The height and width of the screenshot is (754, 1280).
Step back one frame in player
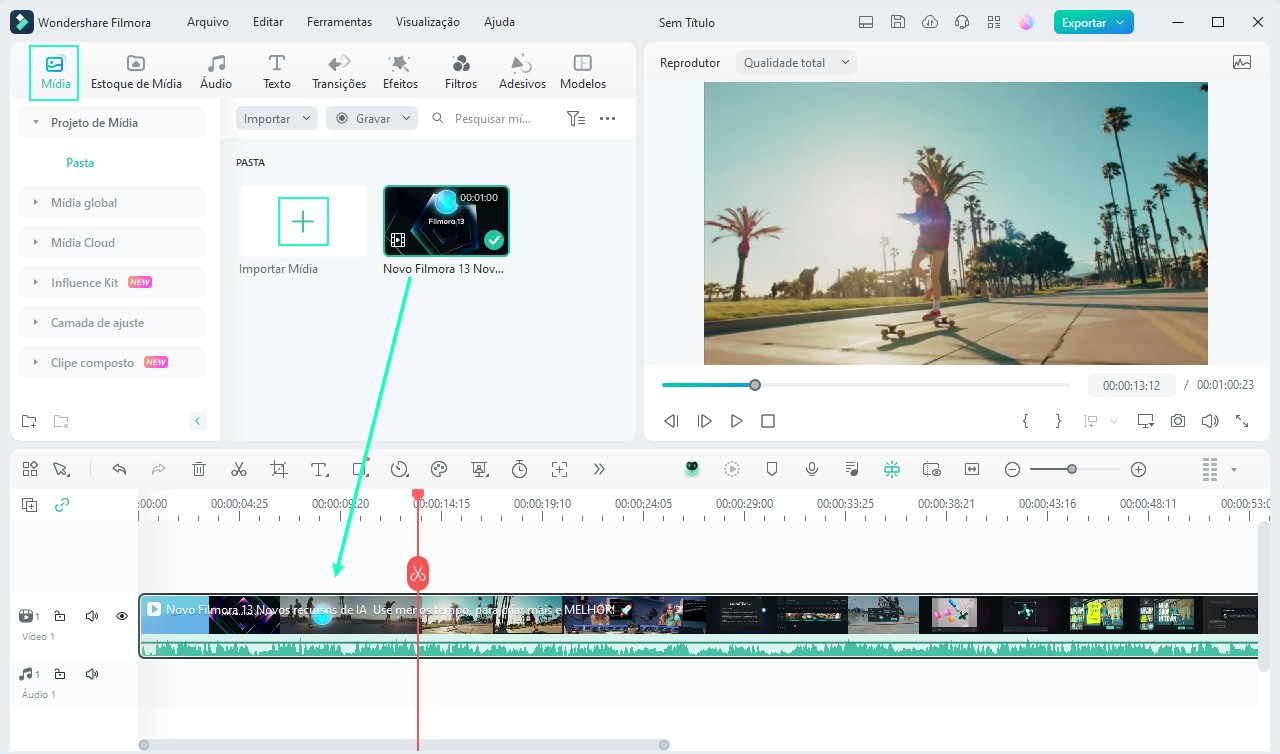(672, 421)
